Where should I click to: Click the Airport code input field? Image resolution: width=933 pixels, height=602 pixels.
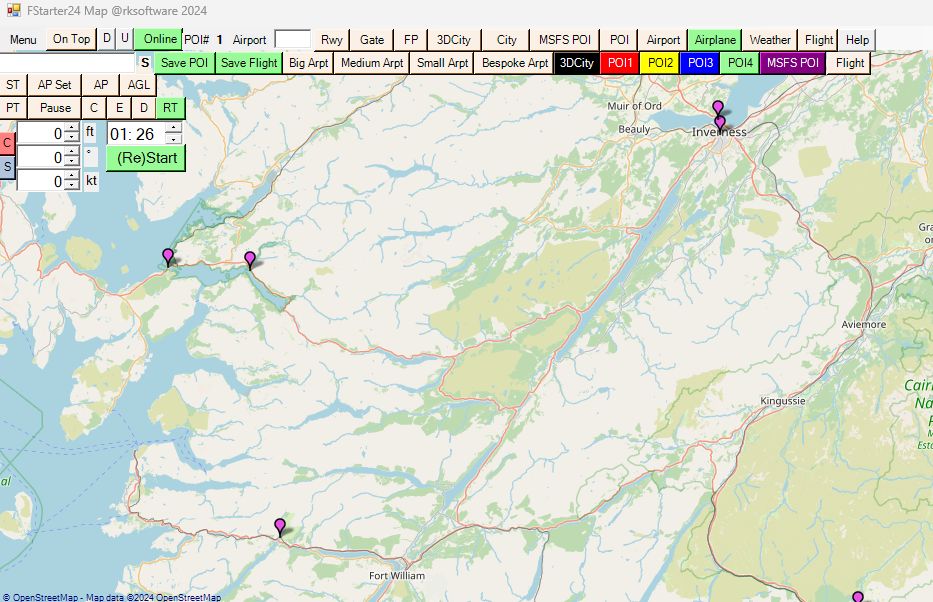[x=292, y=40]
